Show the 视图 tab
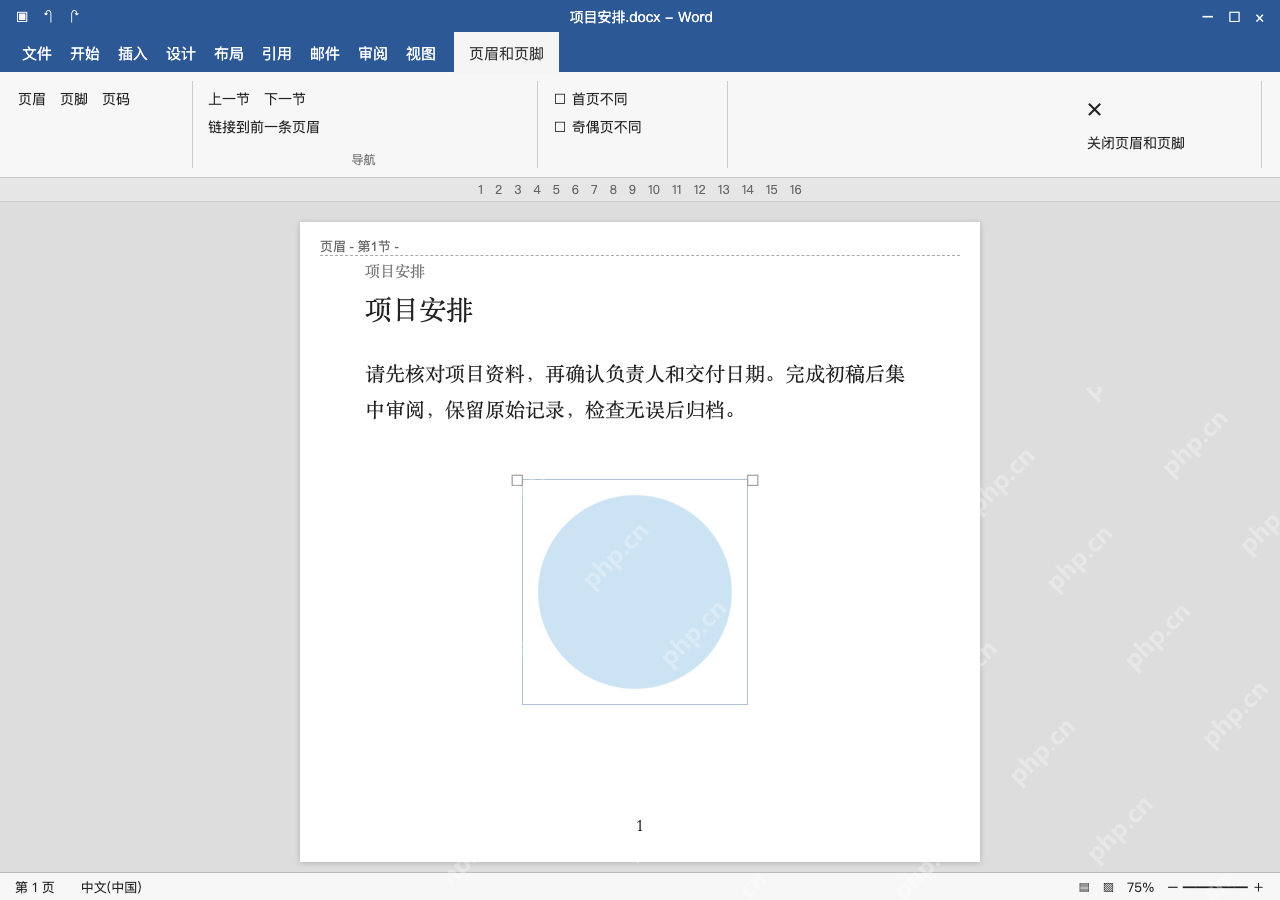 pos(421,53)
